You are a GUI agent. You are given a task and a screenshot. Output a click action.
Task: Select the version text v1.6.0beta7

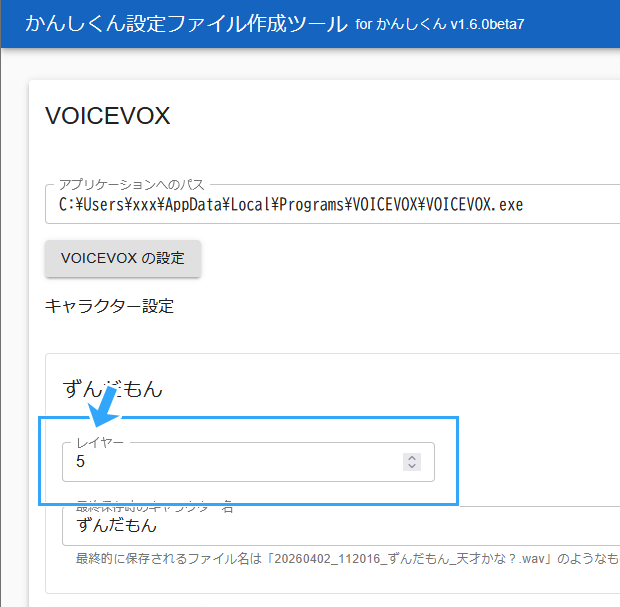pyautogui.click(x=487, y=25)
